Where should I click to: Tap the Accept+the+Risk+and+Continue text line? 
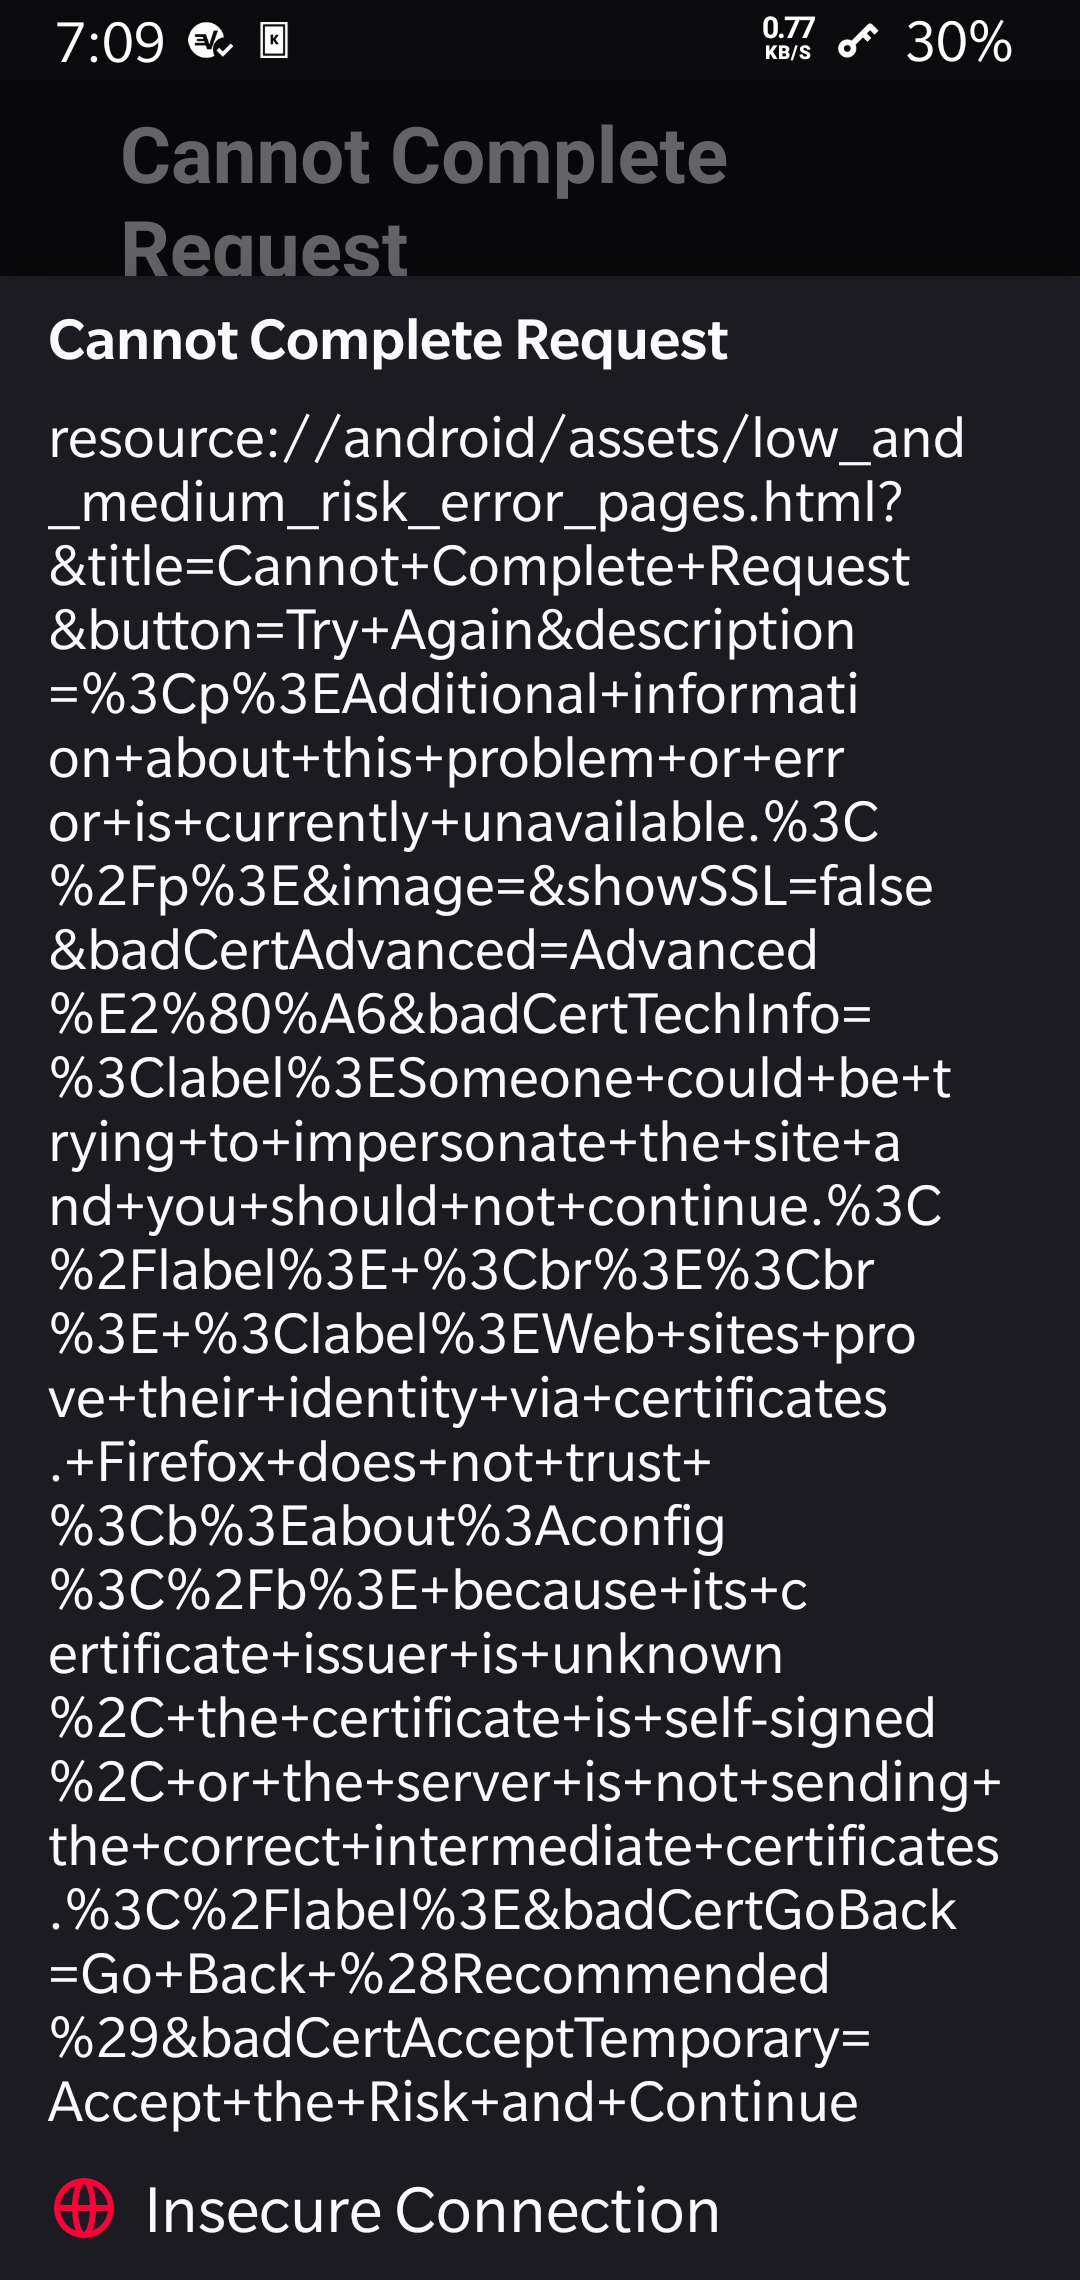[454, 2102]
